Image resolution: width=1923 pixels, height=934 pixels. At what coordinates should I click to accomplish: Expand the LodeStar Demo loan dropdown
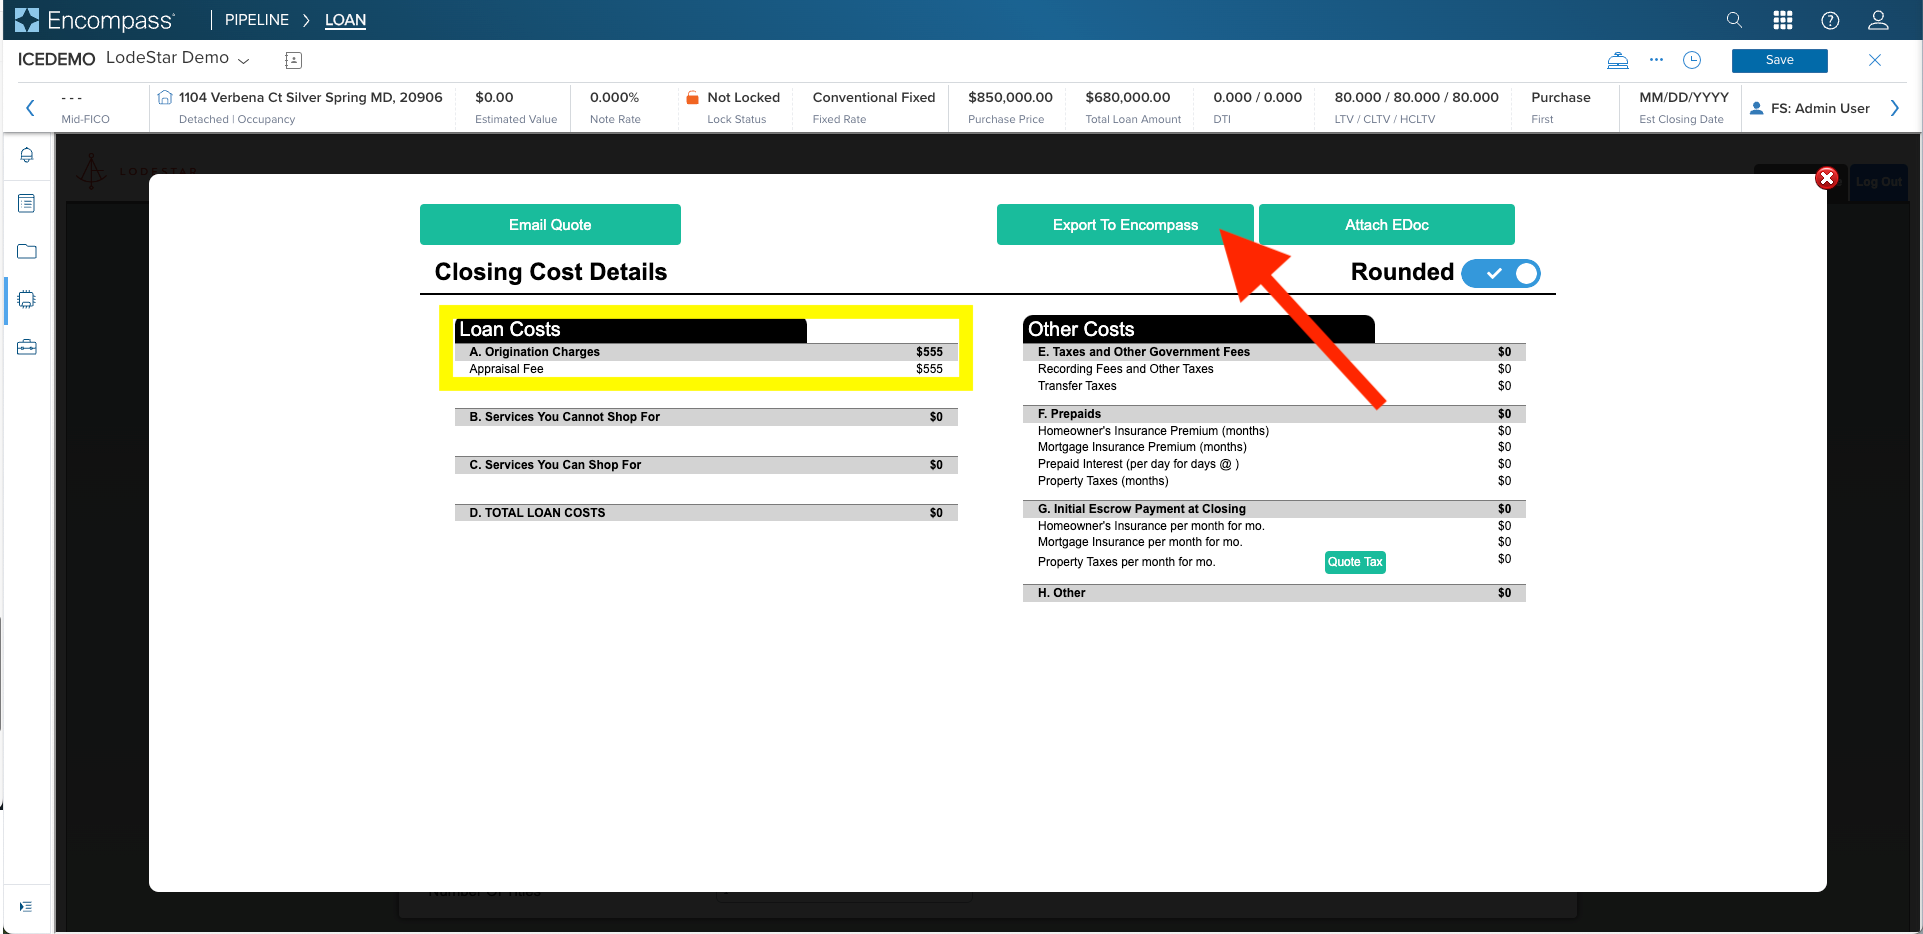[x=243, y=60]
